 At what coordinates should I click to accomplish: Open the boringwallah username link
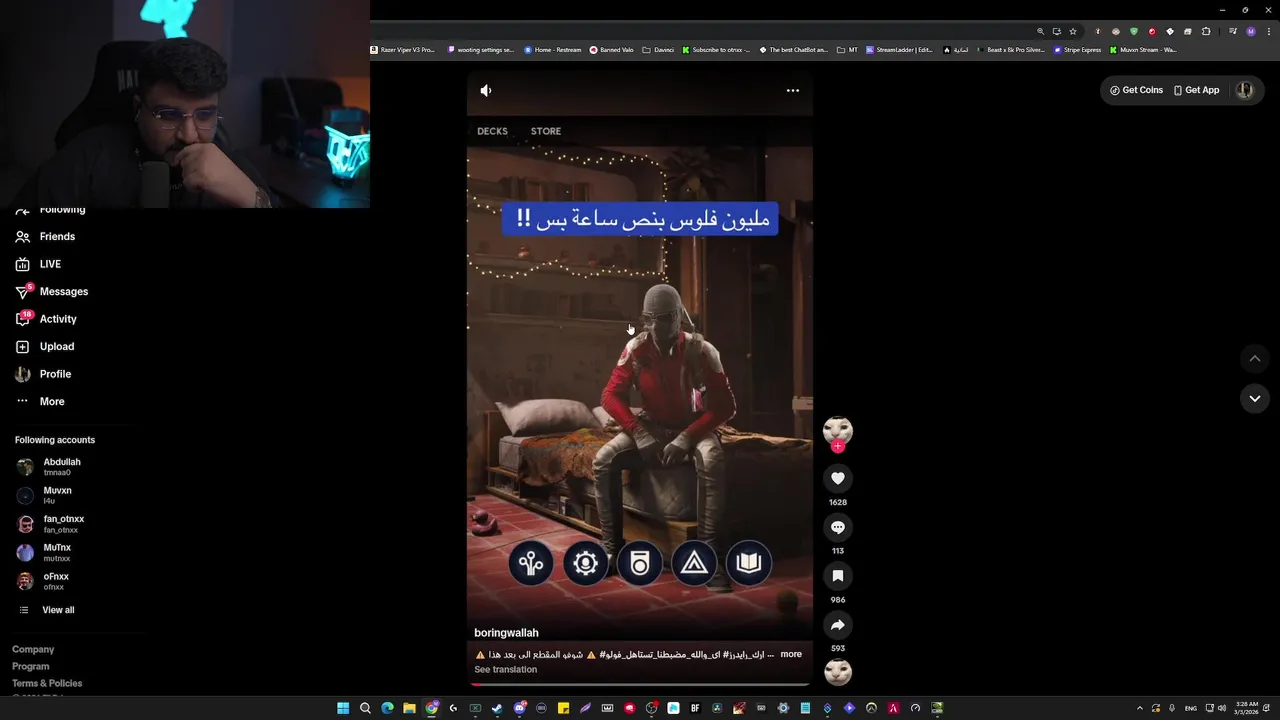coord(506,633)
